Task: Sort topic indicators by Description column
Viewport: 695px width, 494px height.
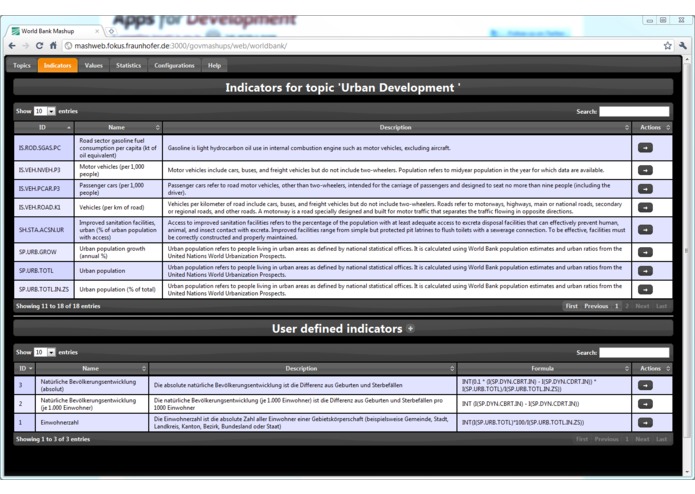Action: [397, 127]
